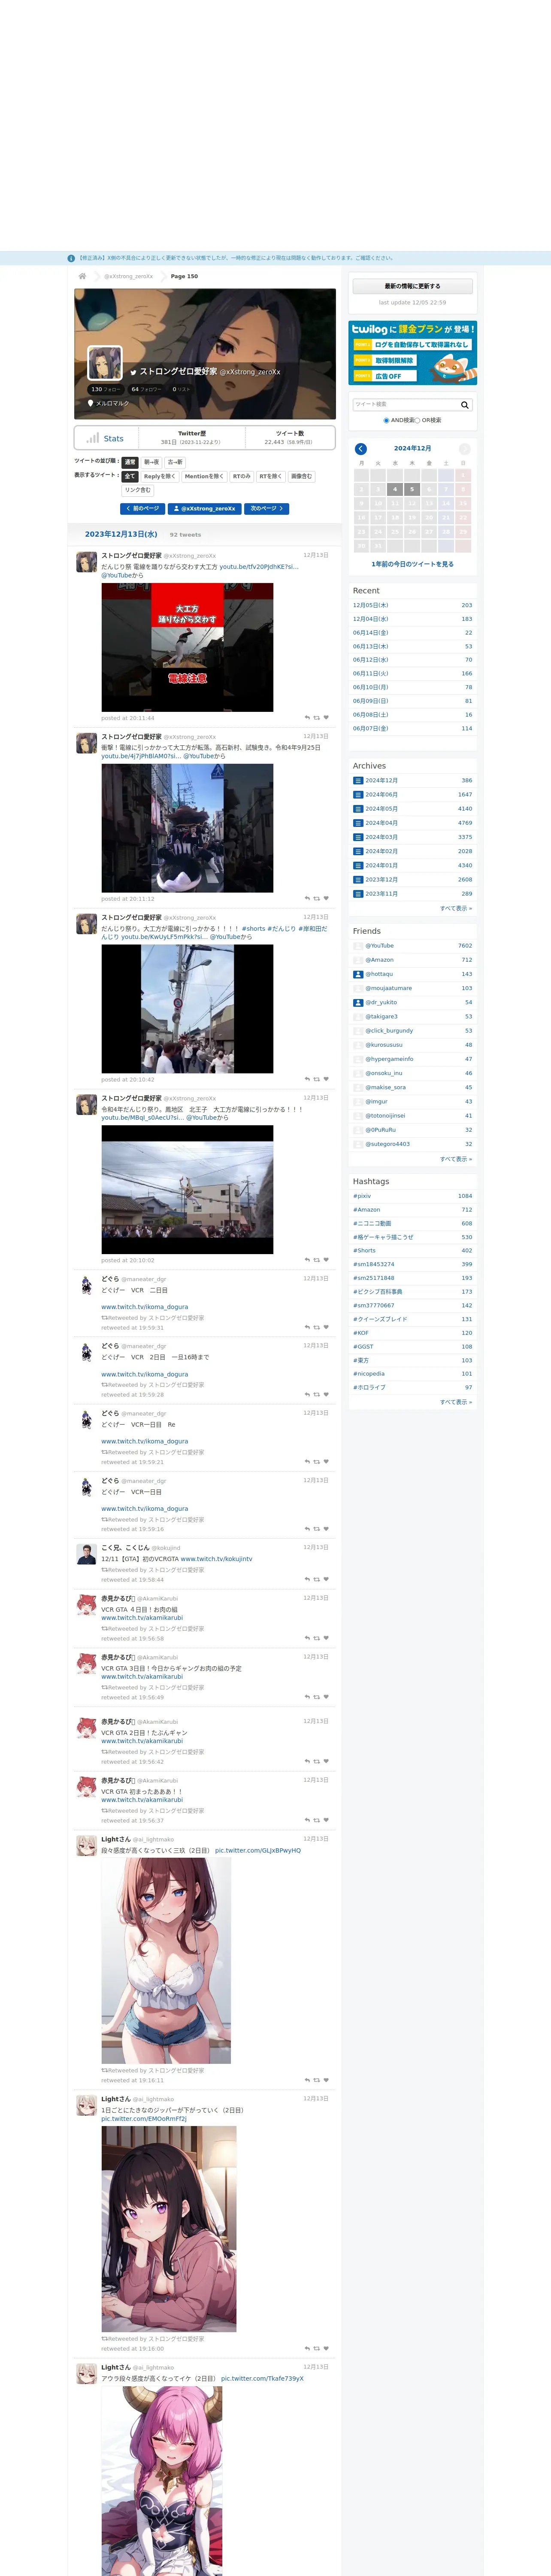
Task: Enable the RTのみ filter
Action: click(x=242, y=477)
